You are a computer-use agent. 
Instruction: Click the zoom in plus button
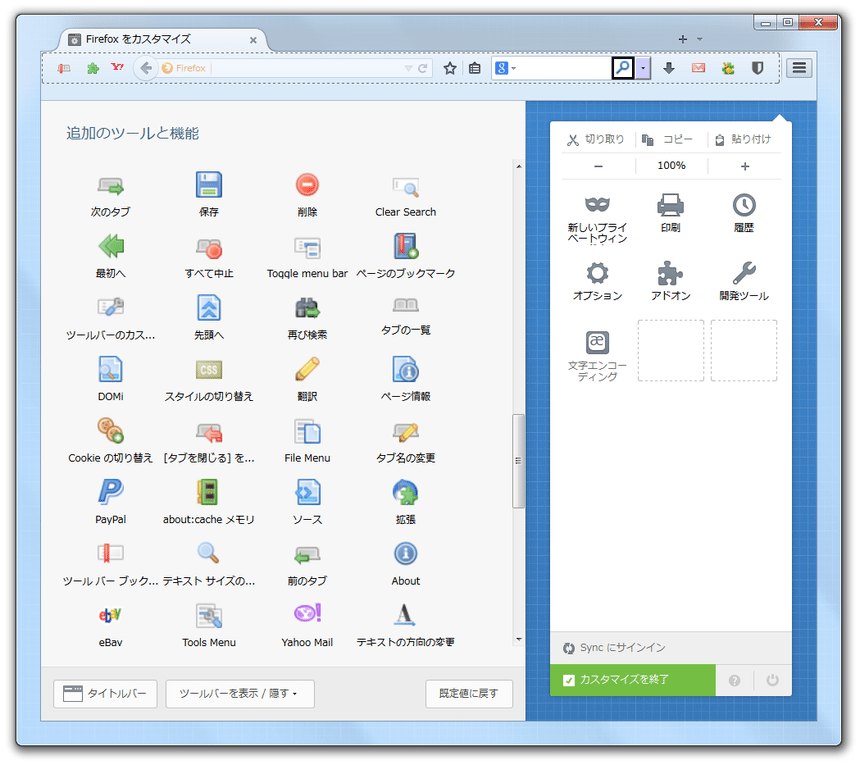744,166
